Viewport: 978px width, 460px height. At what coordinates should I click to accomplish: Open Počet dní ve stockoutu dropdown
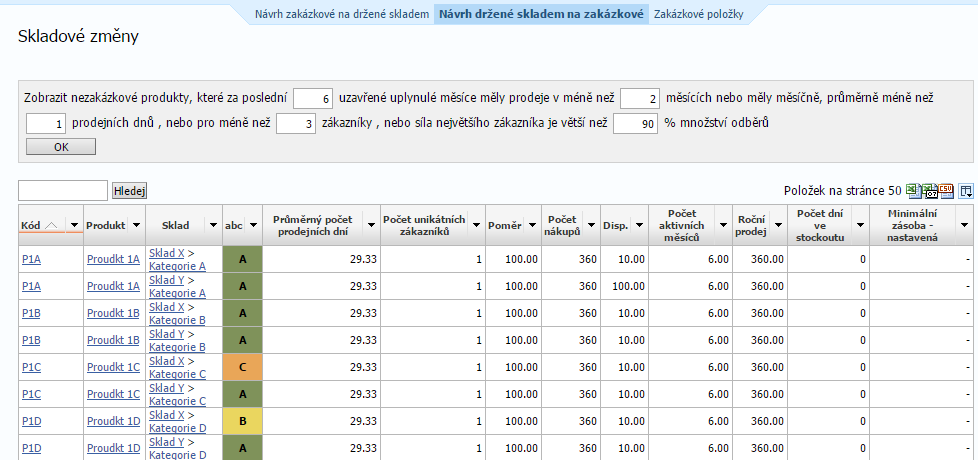click(x=860, y=225)
